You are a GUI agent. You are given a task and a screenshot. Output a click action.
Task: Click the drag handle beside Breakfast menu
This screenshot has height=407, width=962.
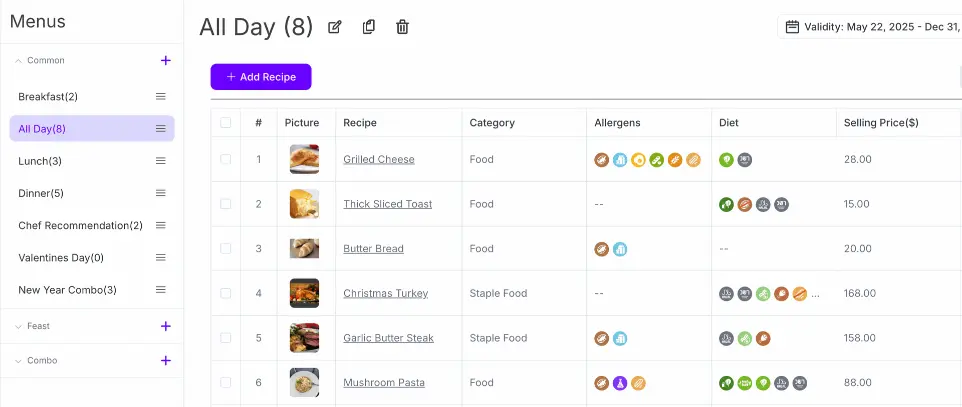(161, 97)
